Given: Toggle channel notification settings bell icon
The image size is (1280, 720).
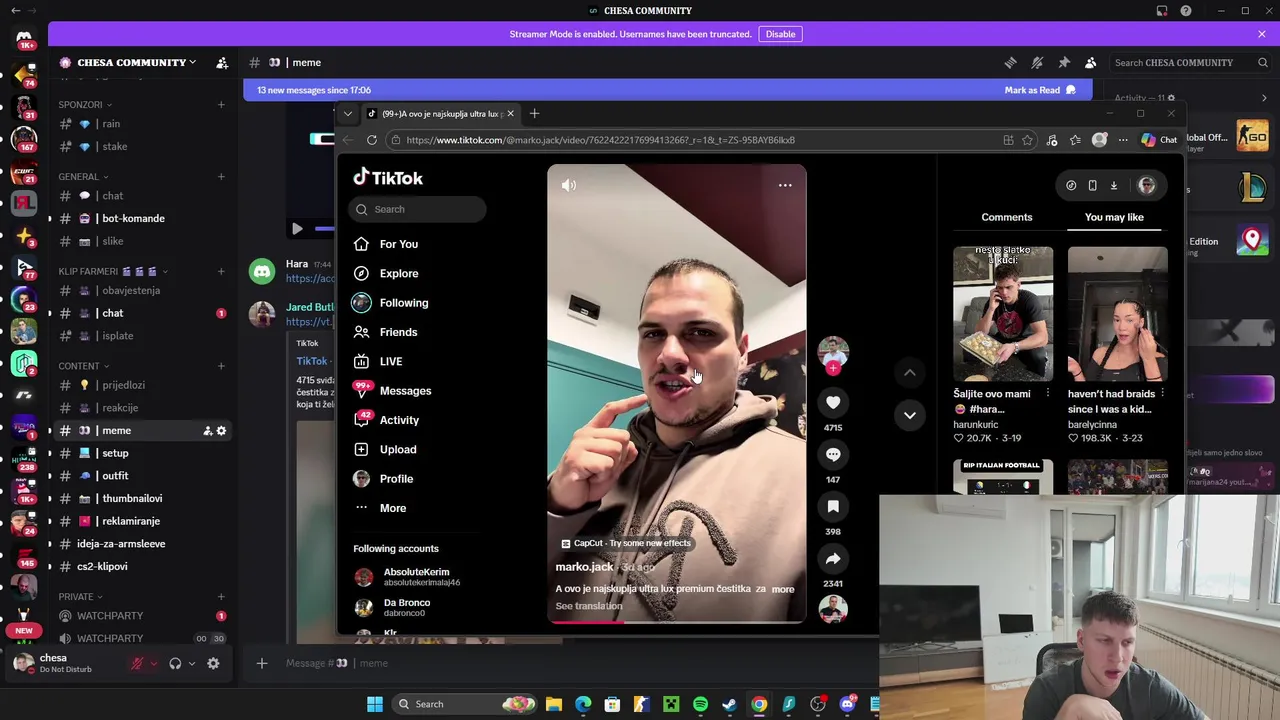Looking at the screenshot, I should (x=1037, y=62).
